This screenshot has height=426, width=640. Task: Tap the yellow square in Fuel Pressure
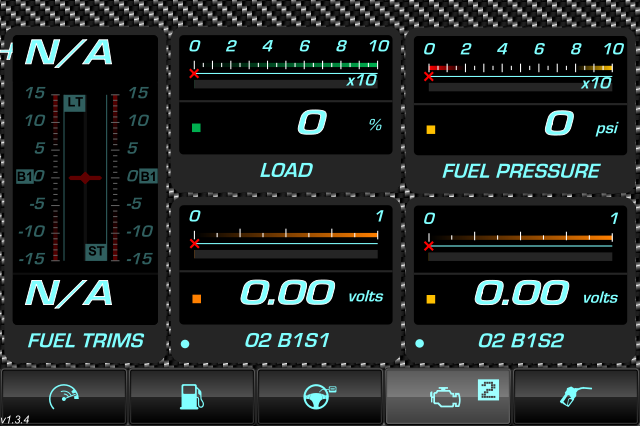431,130
